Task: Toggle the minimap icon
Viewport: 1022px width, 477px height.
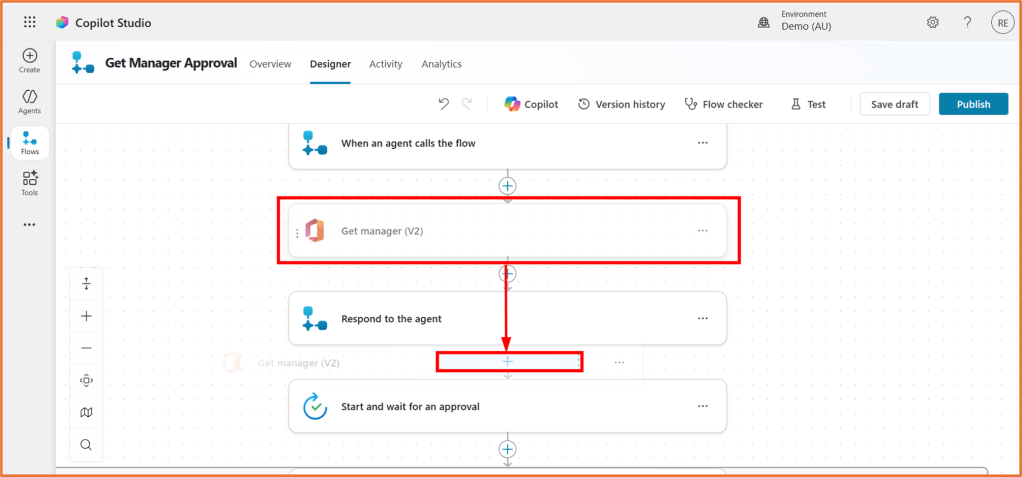Action: point(86,412)
